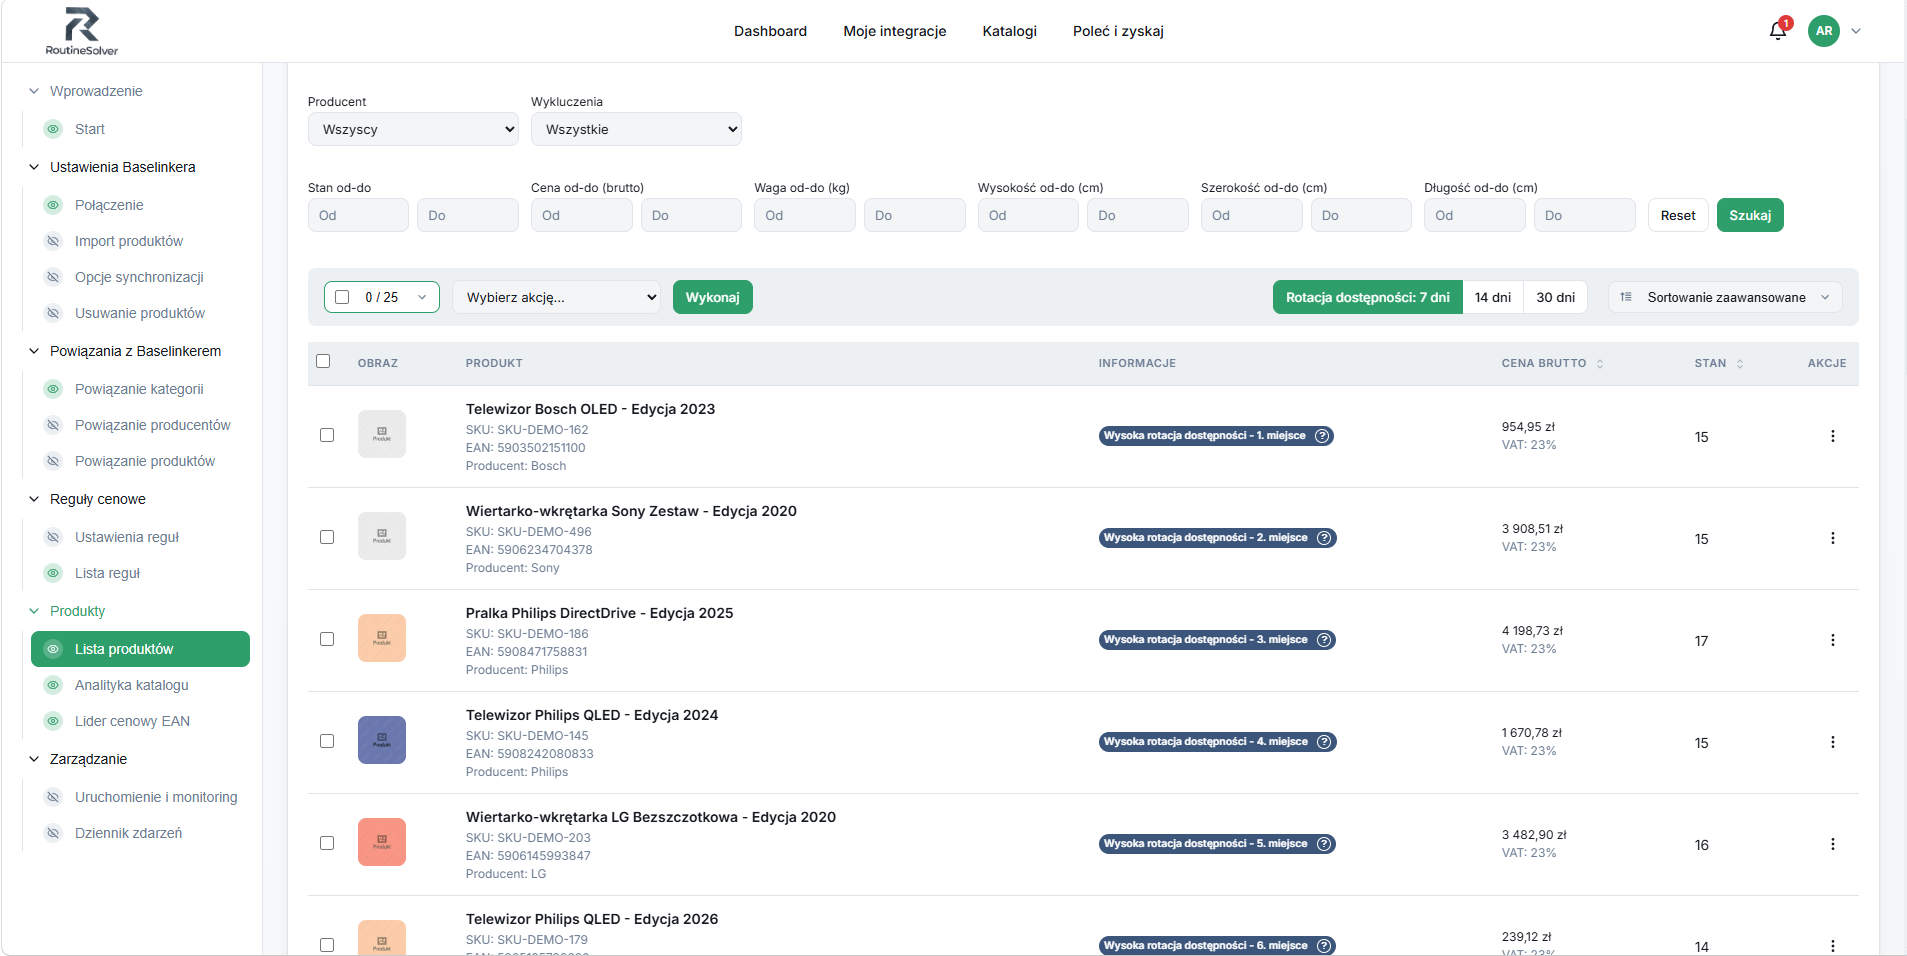
Task: Click the Szukaj button
Action: [1750, 215]
